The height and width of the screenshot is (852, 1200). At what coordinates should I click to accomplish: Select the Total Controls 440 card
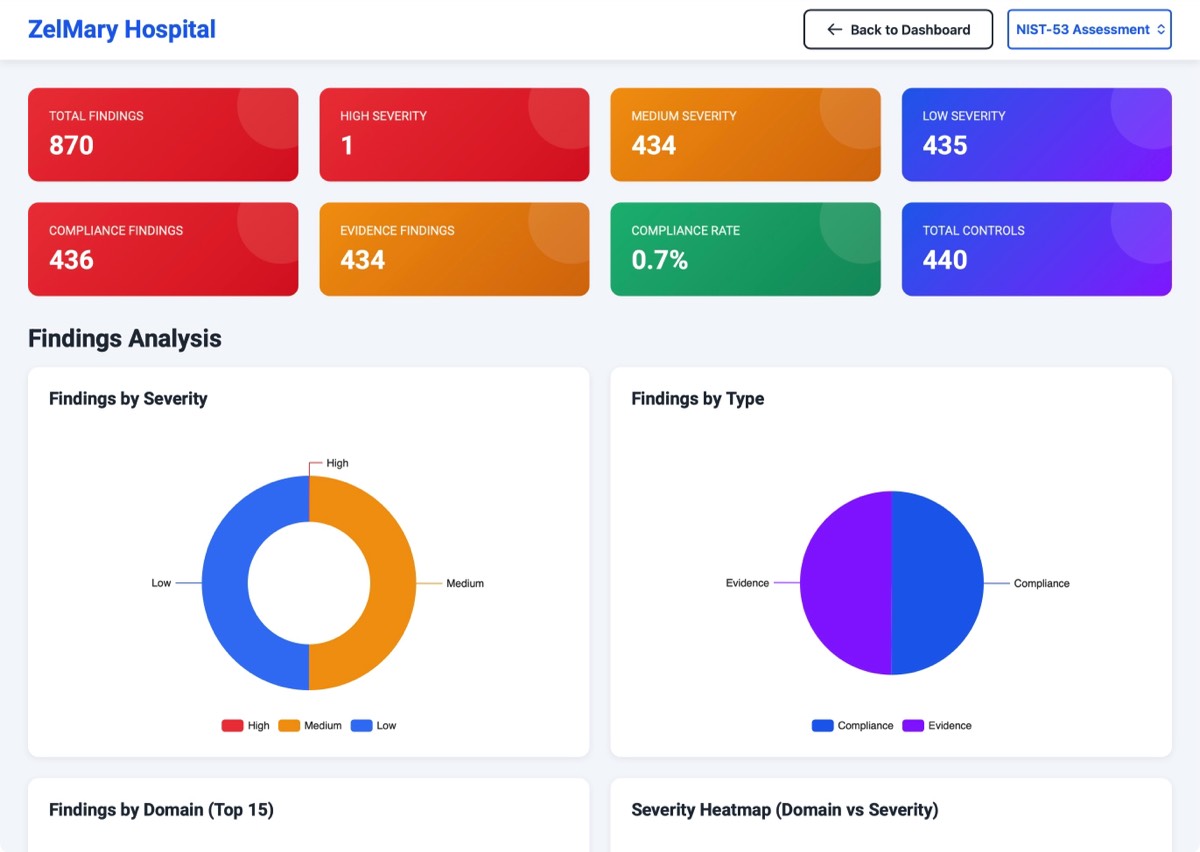click(x=1036, y=249)
